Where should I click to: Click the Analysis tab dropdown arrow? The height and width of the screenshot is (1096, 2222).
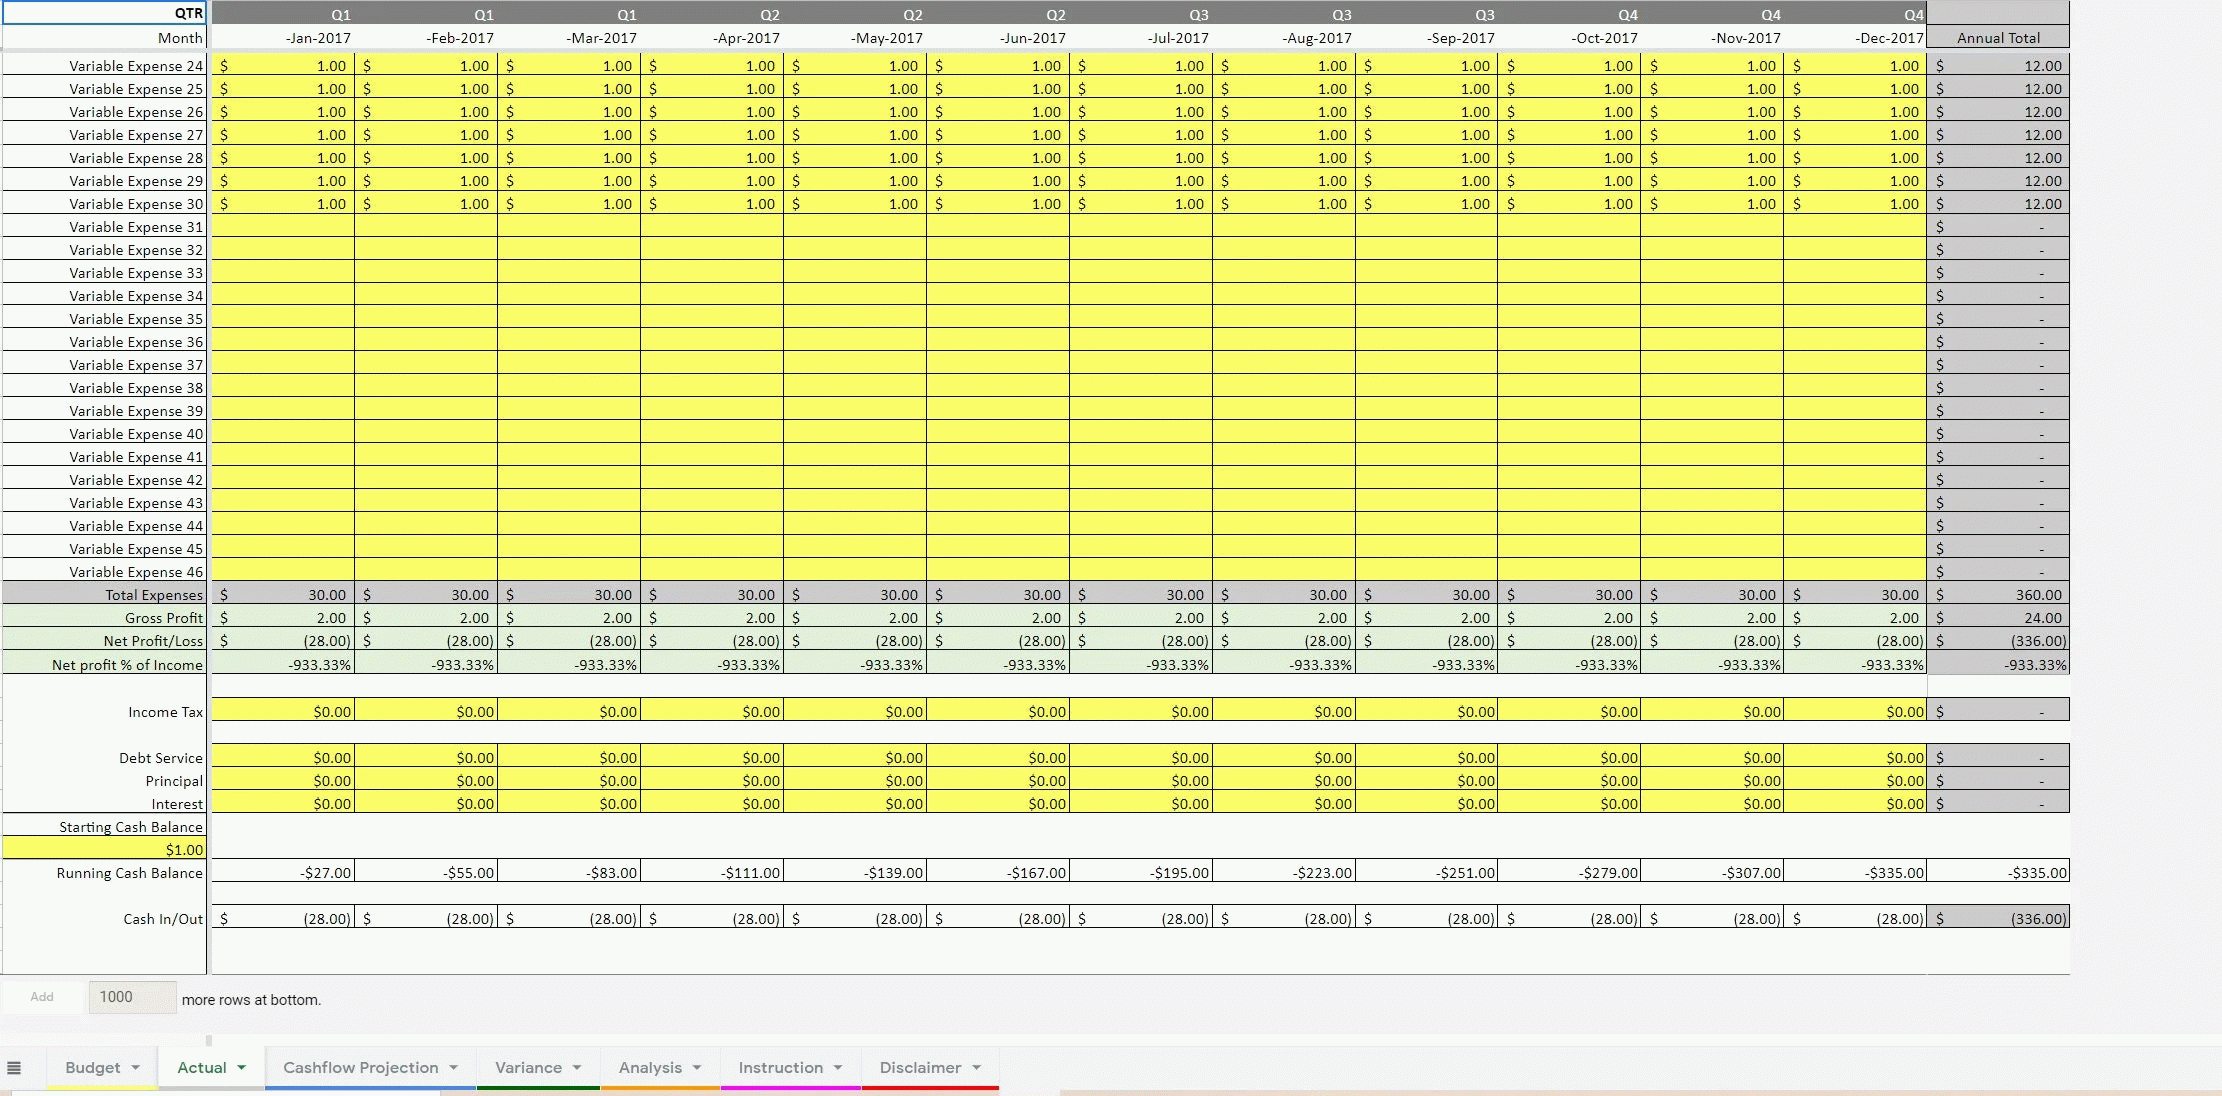tap(697, 1068)
